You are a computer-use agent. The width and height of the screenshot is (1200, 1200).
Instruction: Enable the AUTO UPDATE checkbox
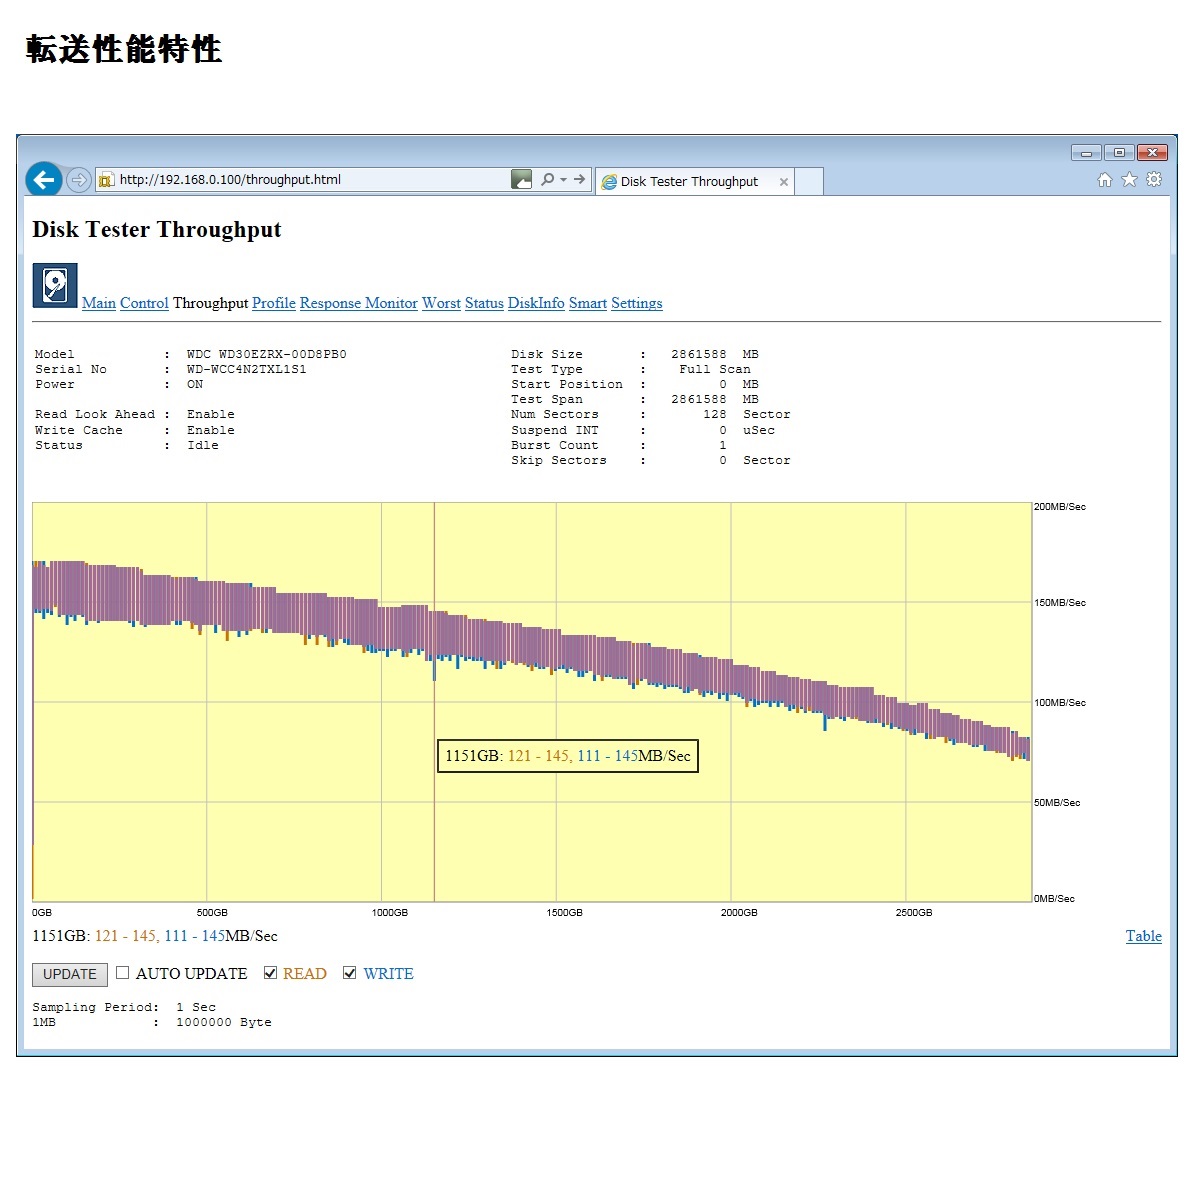click(x=123, y=973)
